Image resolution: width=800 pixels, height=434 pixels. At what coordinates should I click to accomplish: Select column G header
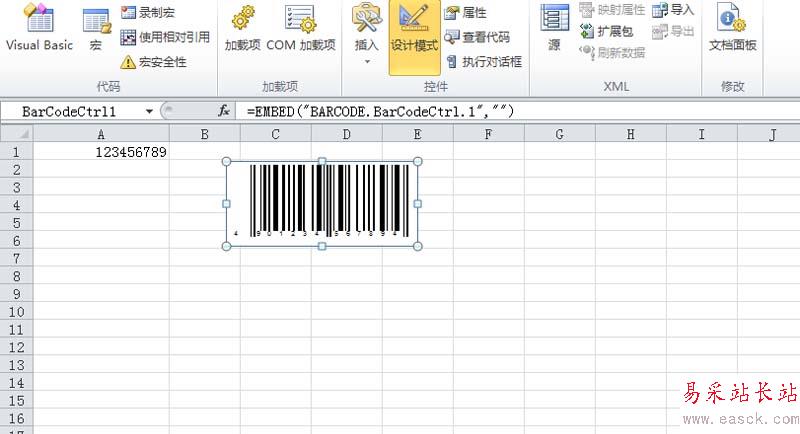[x=559, y=134]
